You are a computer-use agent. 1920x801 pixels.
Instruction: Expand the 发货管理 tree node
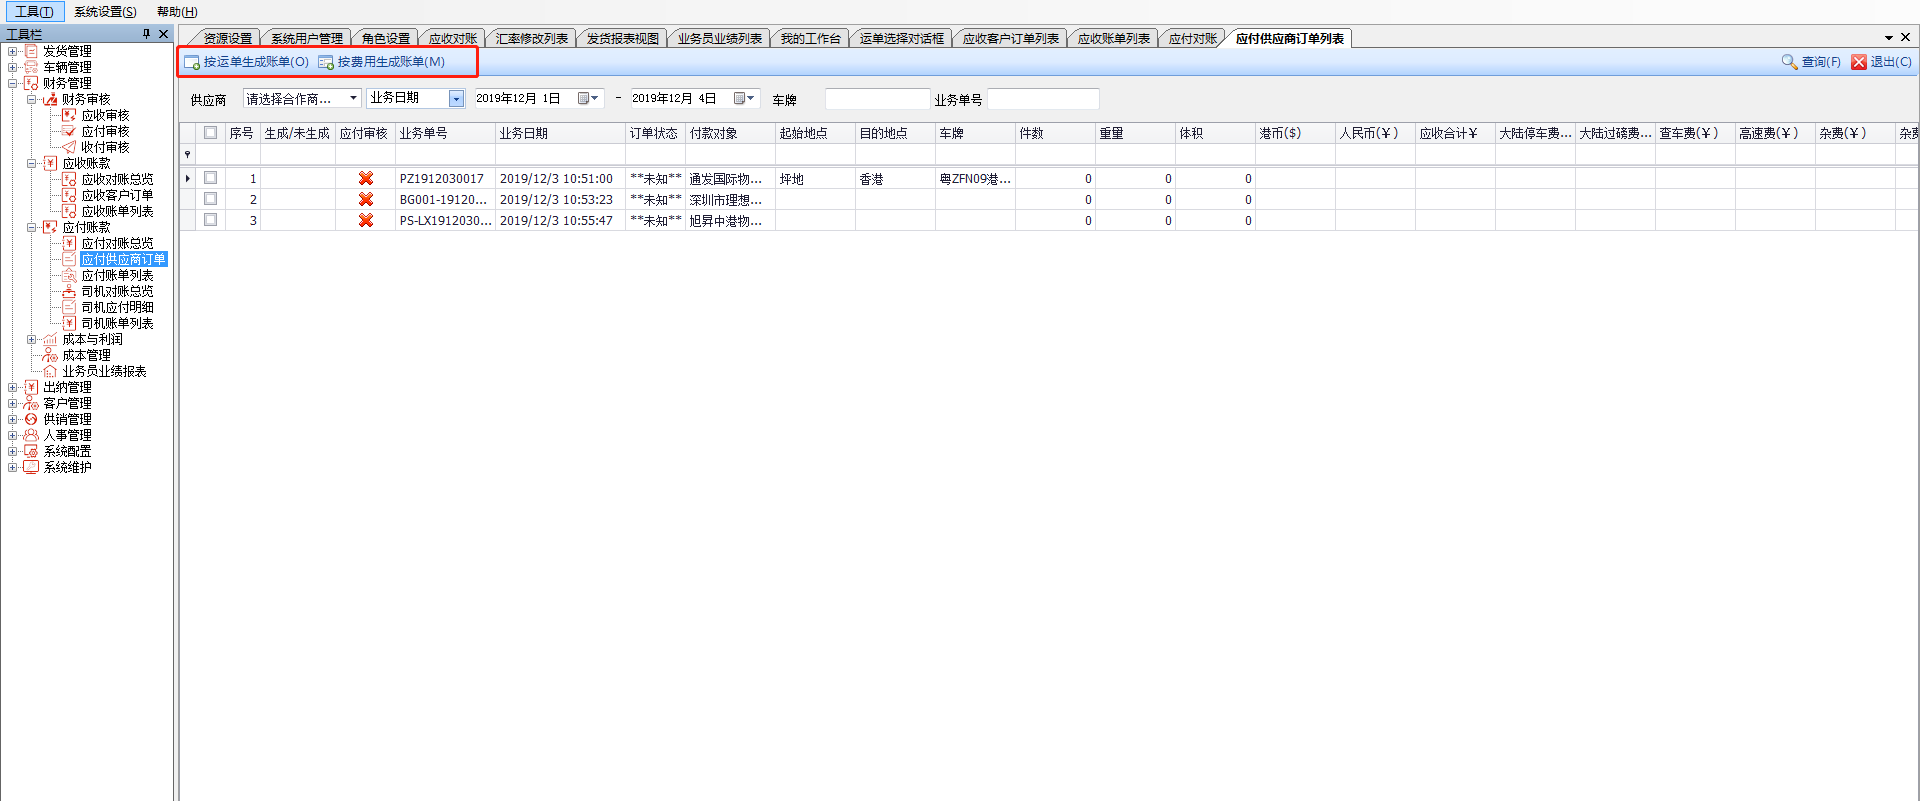(x=12, y=51)
